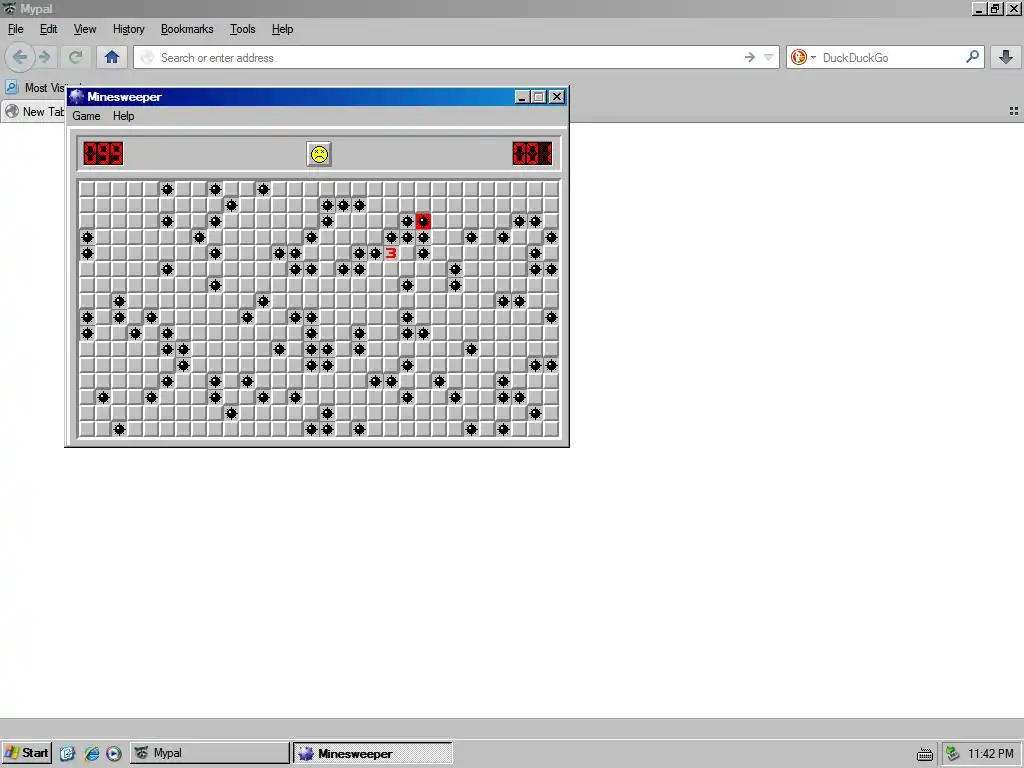This screenshot has height=768, width=1024.
Task: Click the Reload page button
Action: click(76, 57)
